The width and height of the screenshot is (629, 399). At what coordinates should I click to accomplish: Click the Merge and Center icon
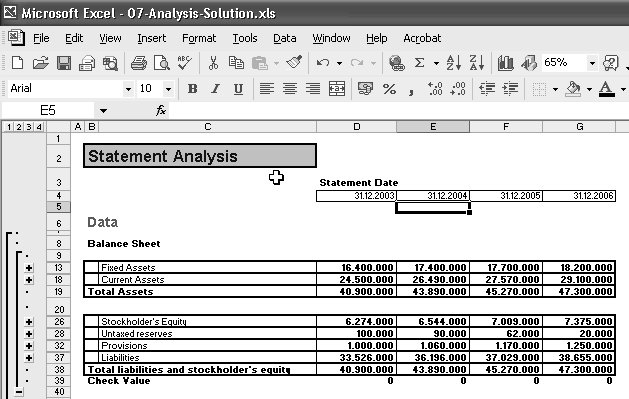pos(337,88)
